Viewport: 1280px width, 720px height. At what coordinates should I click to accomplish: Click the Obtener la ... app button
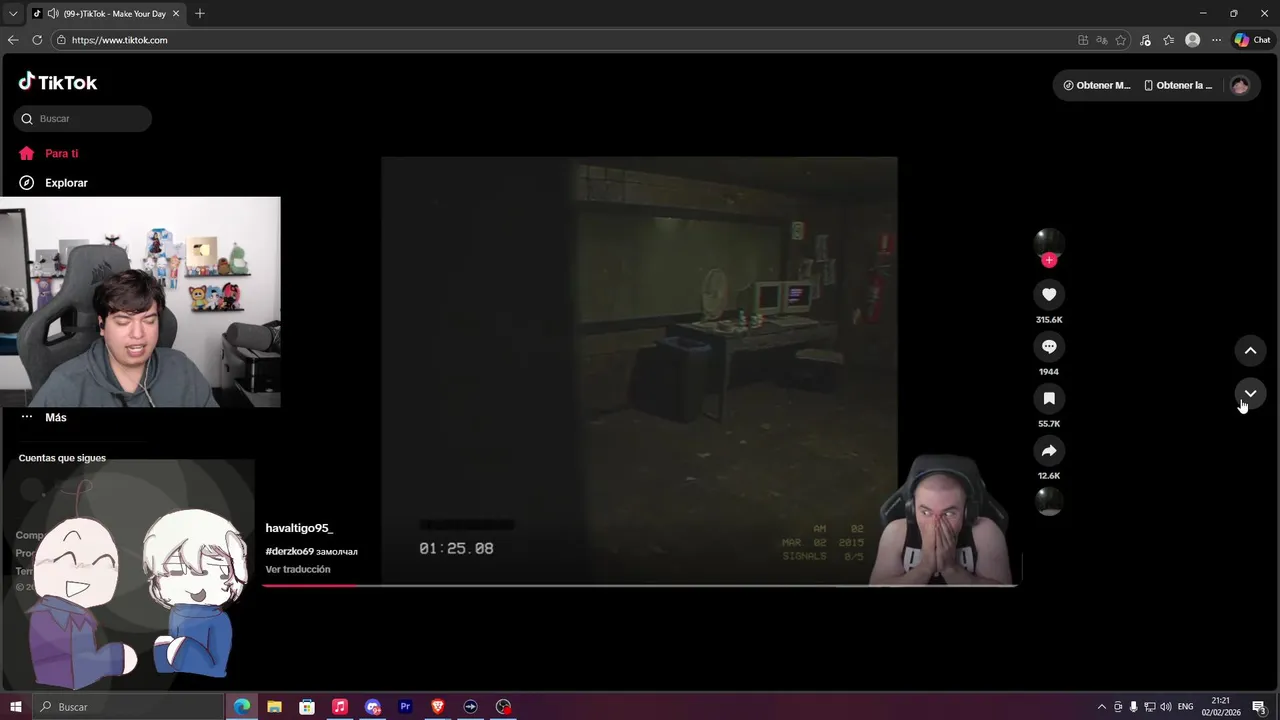1178,85
